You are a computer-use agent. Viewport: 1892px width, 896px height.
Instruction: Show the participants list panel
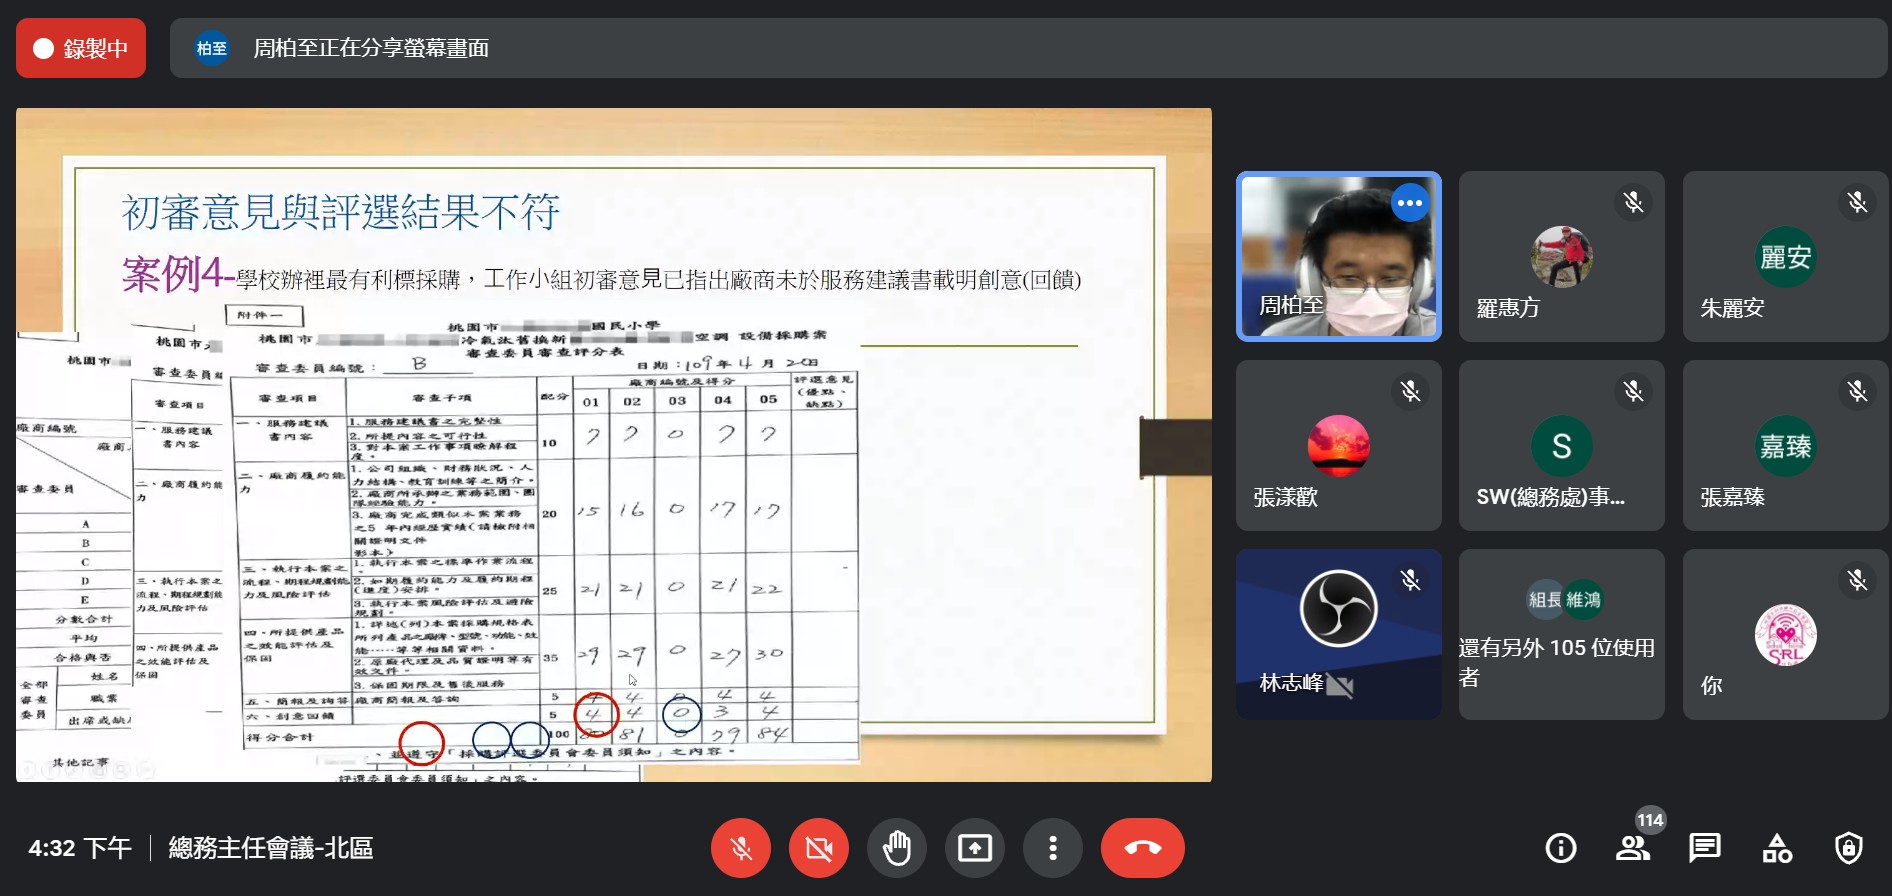[1632, 848]
